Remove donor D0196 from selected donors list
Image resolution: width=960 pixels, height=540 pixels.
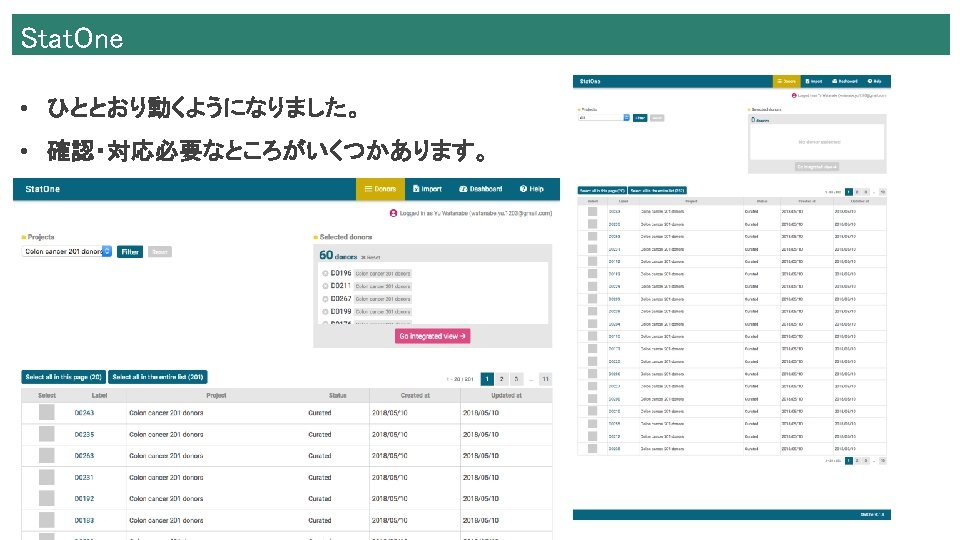pos(325,274)
